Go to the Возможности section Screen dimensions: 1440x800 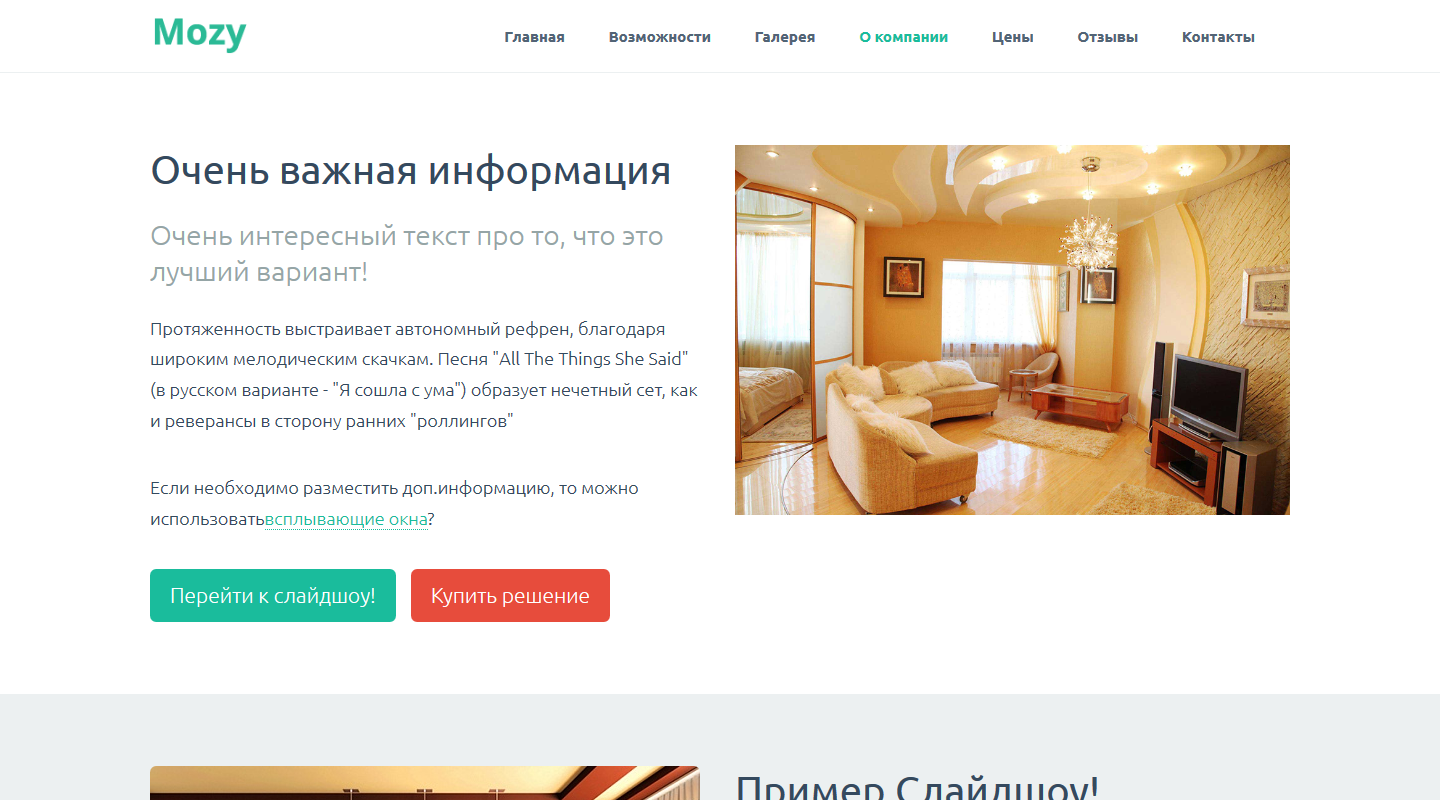tap(659, 37)
